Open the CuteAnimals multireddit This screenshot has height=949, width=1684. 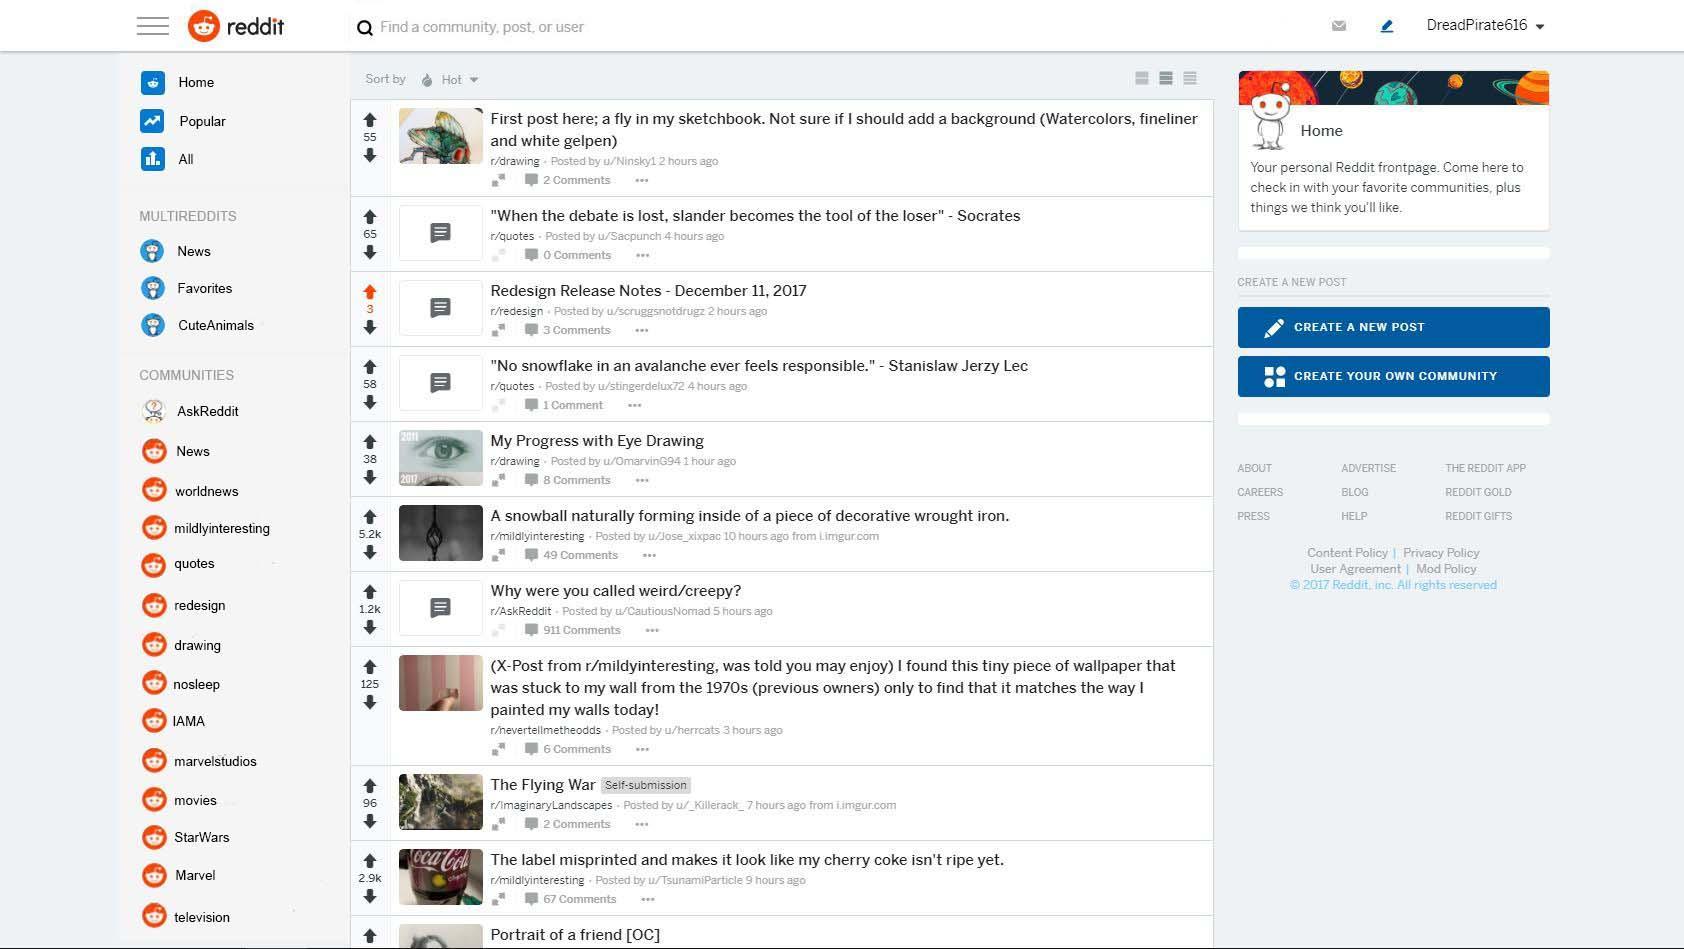point(213,325)
